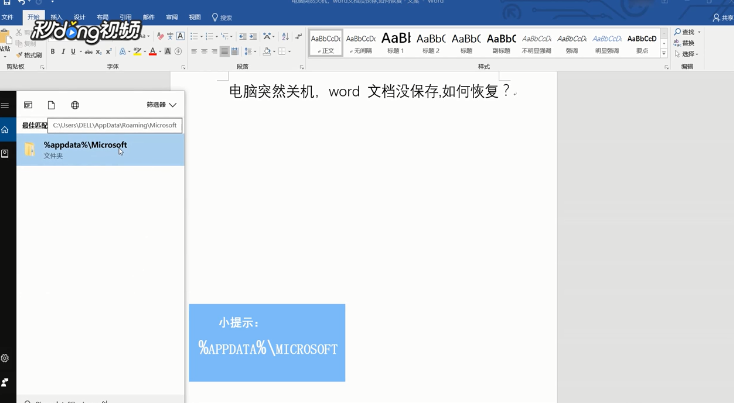Open the font color dropdown arrow
The width and height of the screenshot is (734, 403).
point(160,52)
